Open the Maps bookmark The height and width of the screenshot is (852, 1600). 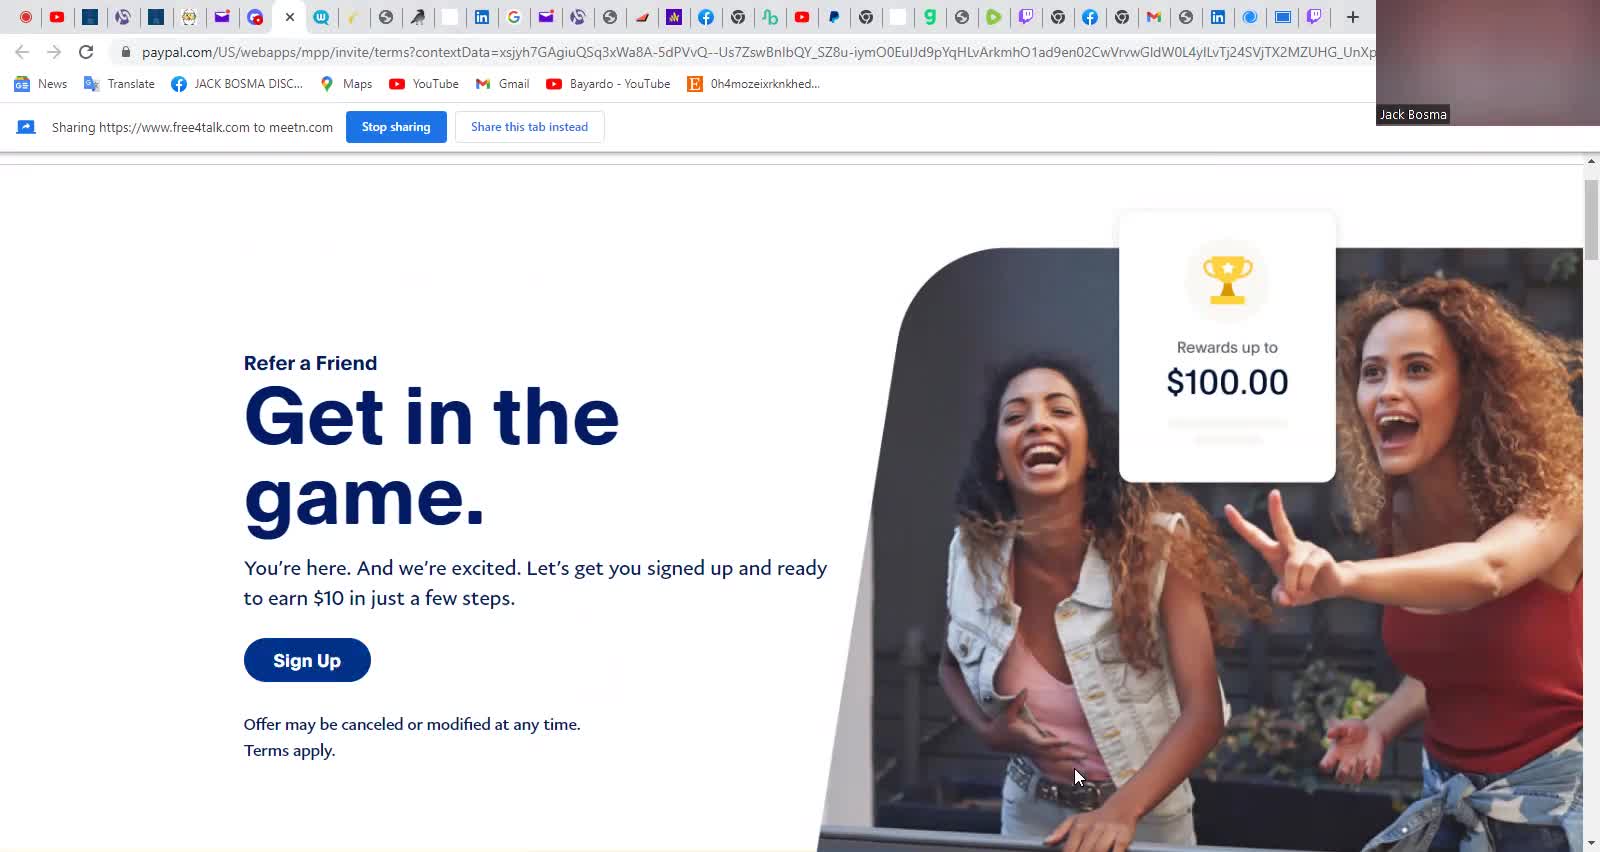point(346,84)
